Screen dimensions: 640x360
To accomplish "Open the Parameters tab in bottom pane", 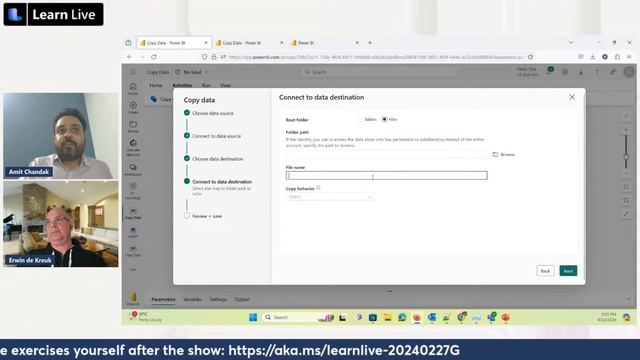I will pyautogui.click(x=163, y=299).
